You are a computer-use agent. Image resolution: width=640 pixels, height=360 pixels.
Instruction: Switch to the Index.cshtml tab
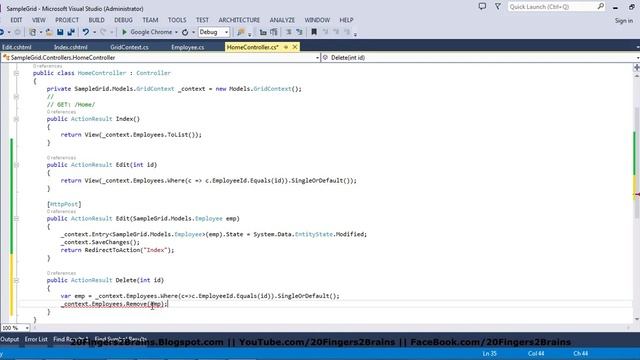coord(71,47)
